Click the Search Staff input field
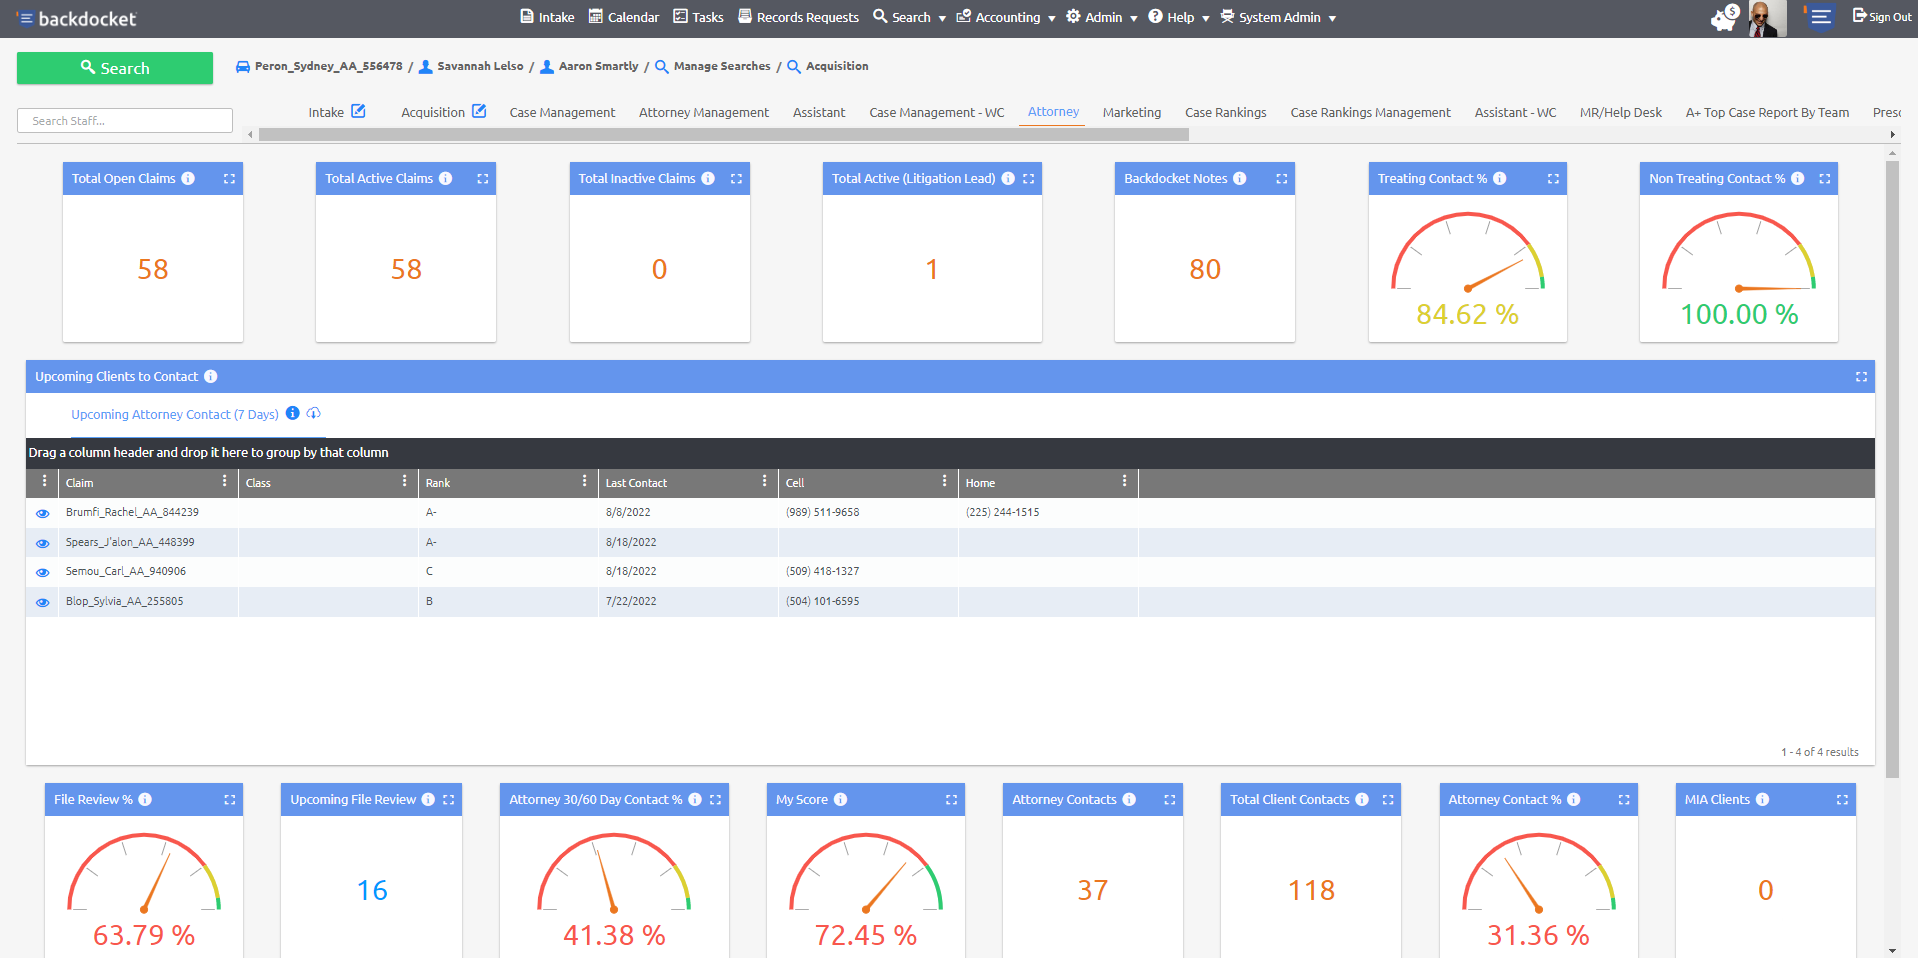The width and height of the screenshot is (1918, 958). tap(124, 120)
